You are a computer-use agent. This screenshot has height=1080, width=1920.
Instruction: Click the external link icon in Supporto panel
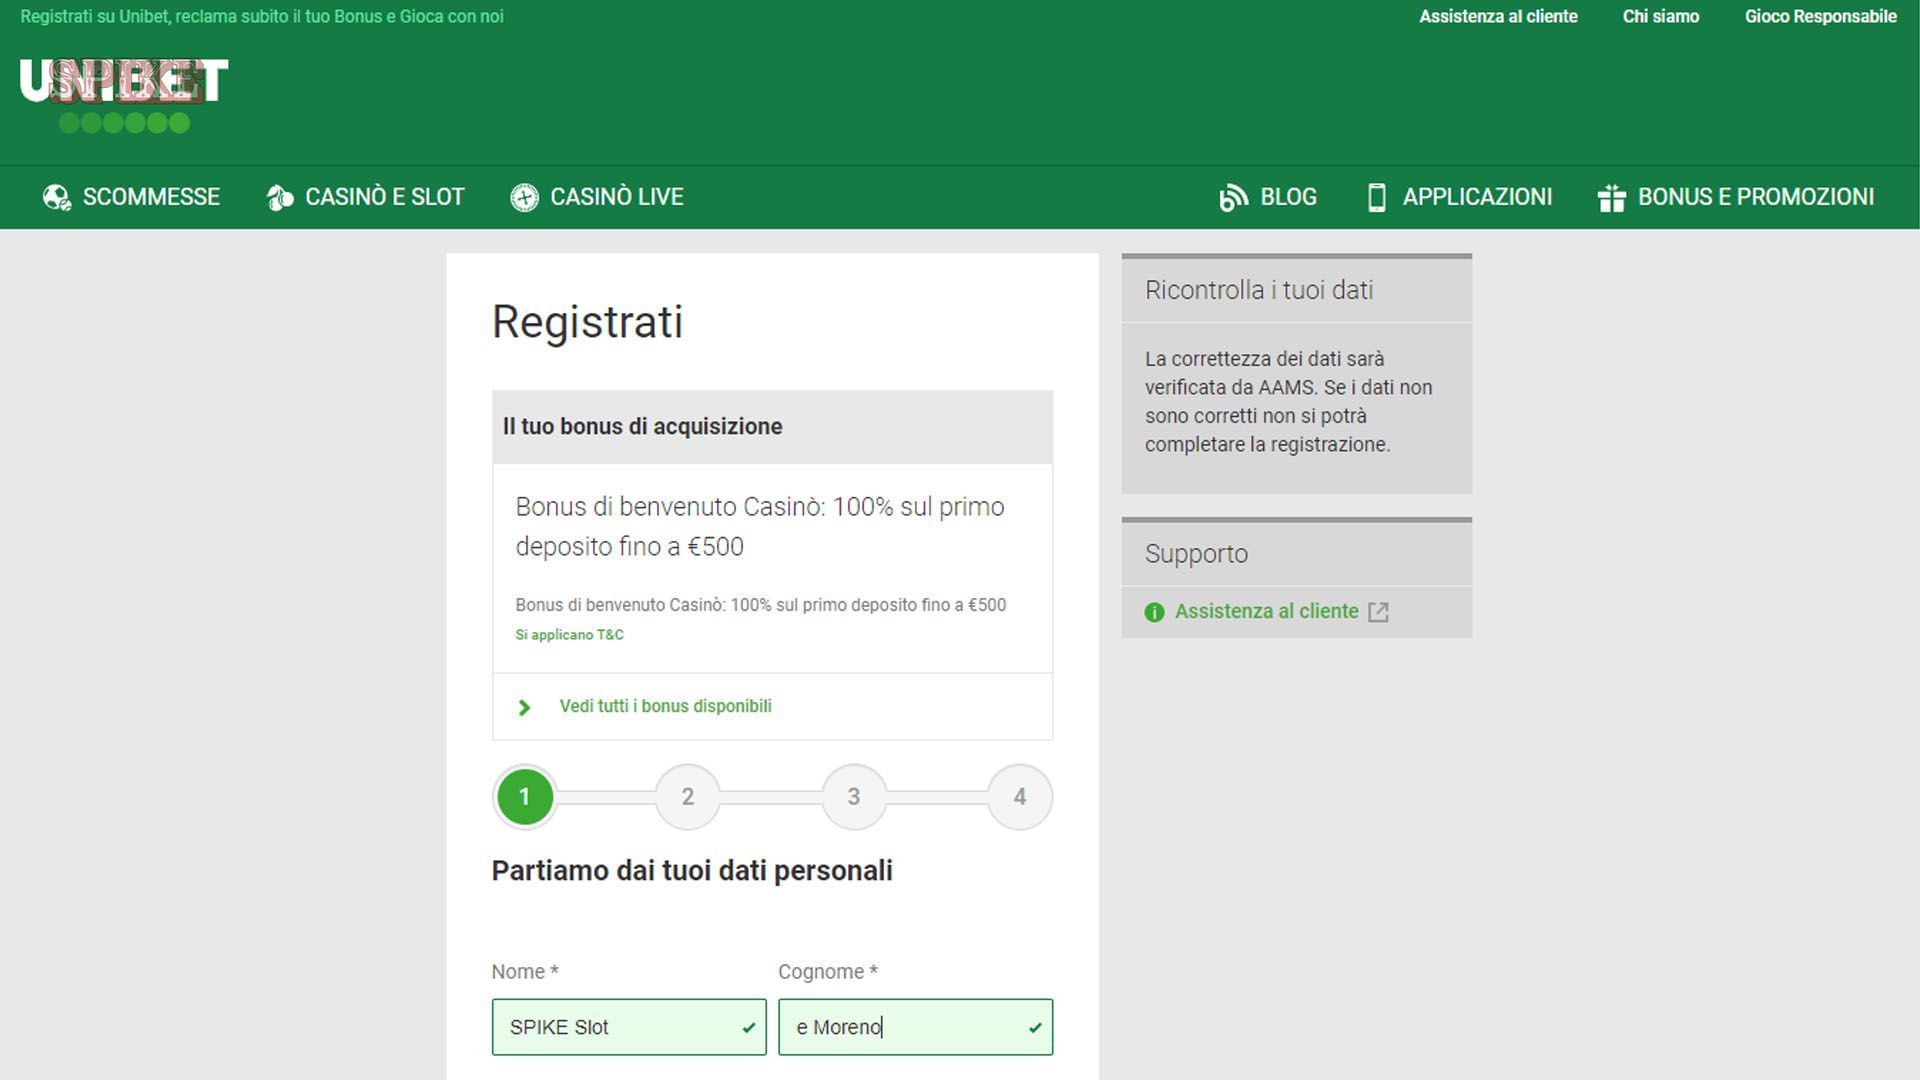[1380, 611]
